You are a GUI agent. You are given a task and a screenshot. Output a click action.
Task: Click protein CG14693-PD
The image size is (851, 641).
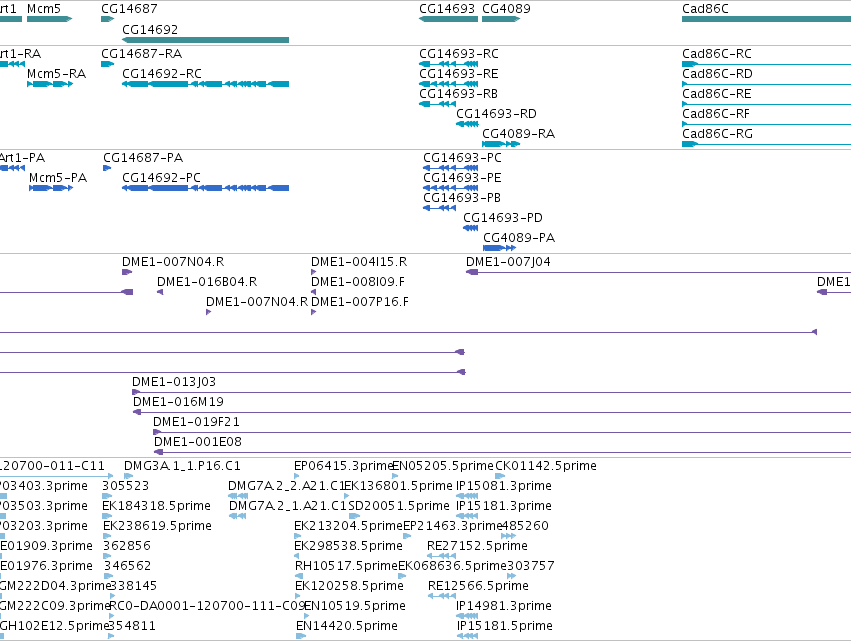[471, 228]
